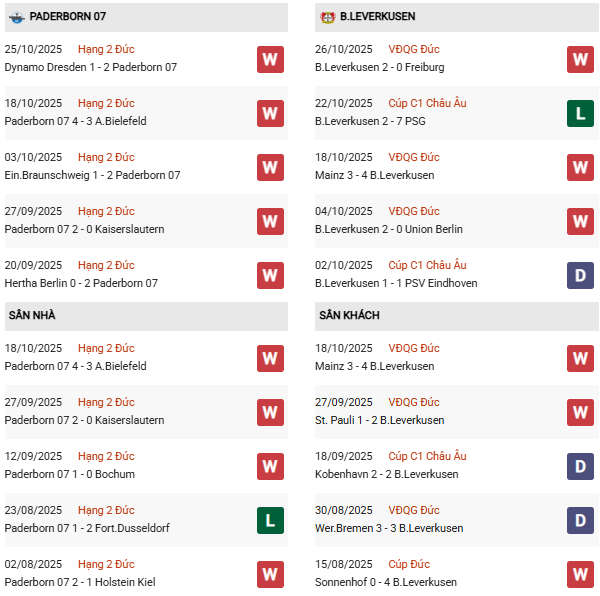Click the Paderborn 07 team logo
Screen dimensions: 600x596
(x=17, y=17)
